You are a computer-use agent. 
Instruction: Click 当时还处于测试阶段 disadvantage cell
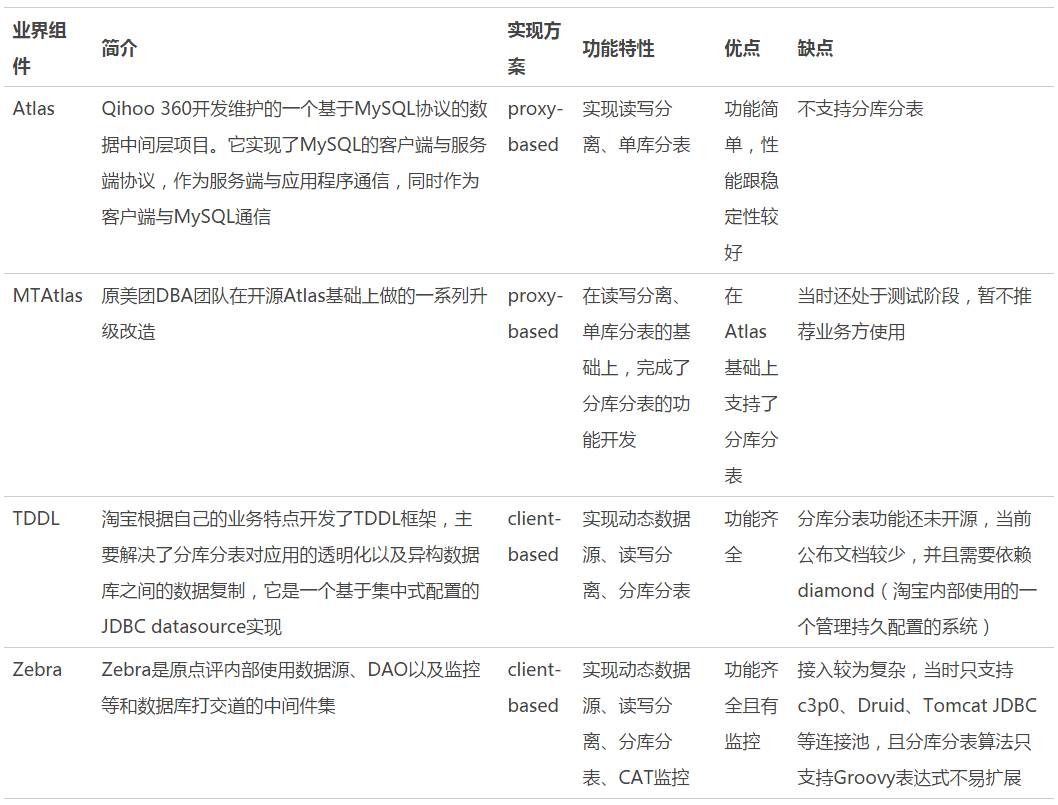pos(914,314)
